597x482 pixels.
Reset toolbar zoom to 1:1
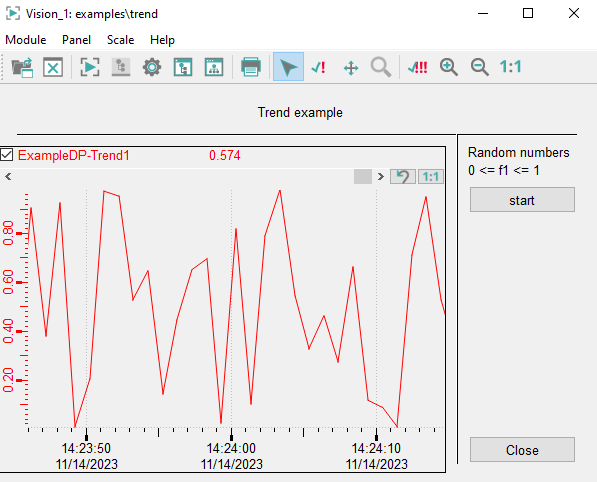(510, 67)
